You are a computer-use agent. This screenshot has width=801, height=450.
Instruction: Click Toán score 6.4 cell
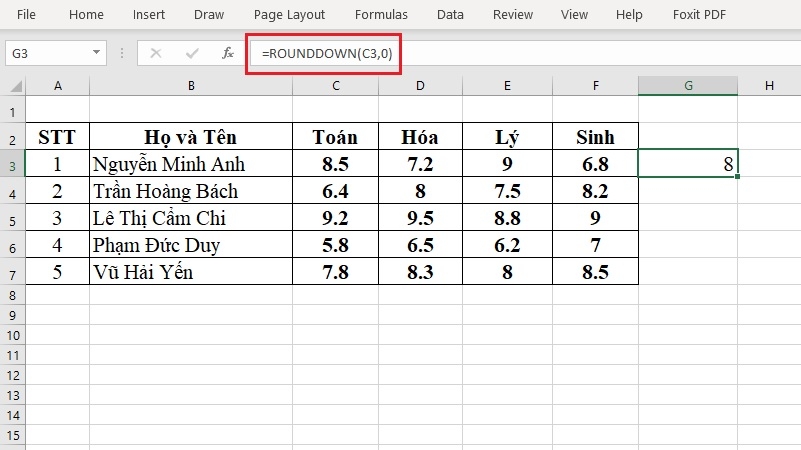coord(336,191)
